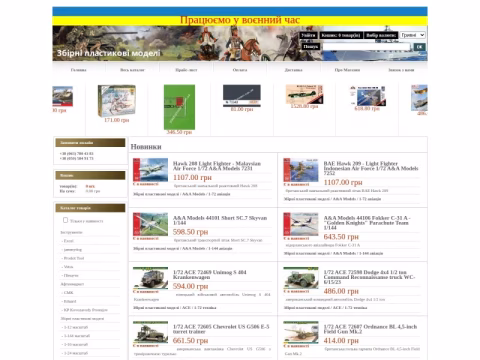Open Unimog S 404 Krankenwagen product image

coord(150,278)
